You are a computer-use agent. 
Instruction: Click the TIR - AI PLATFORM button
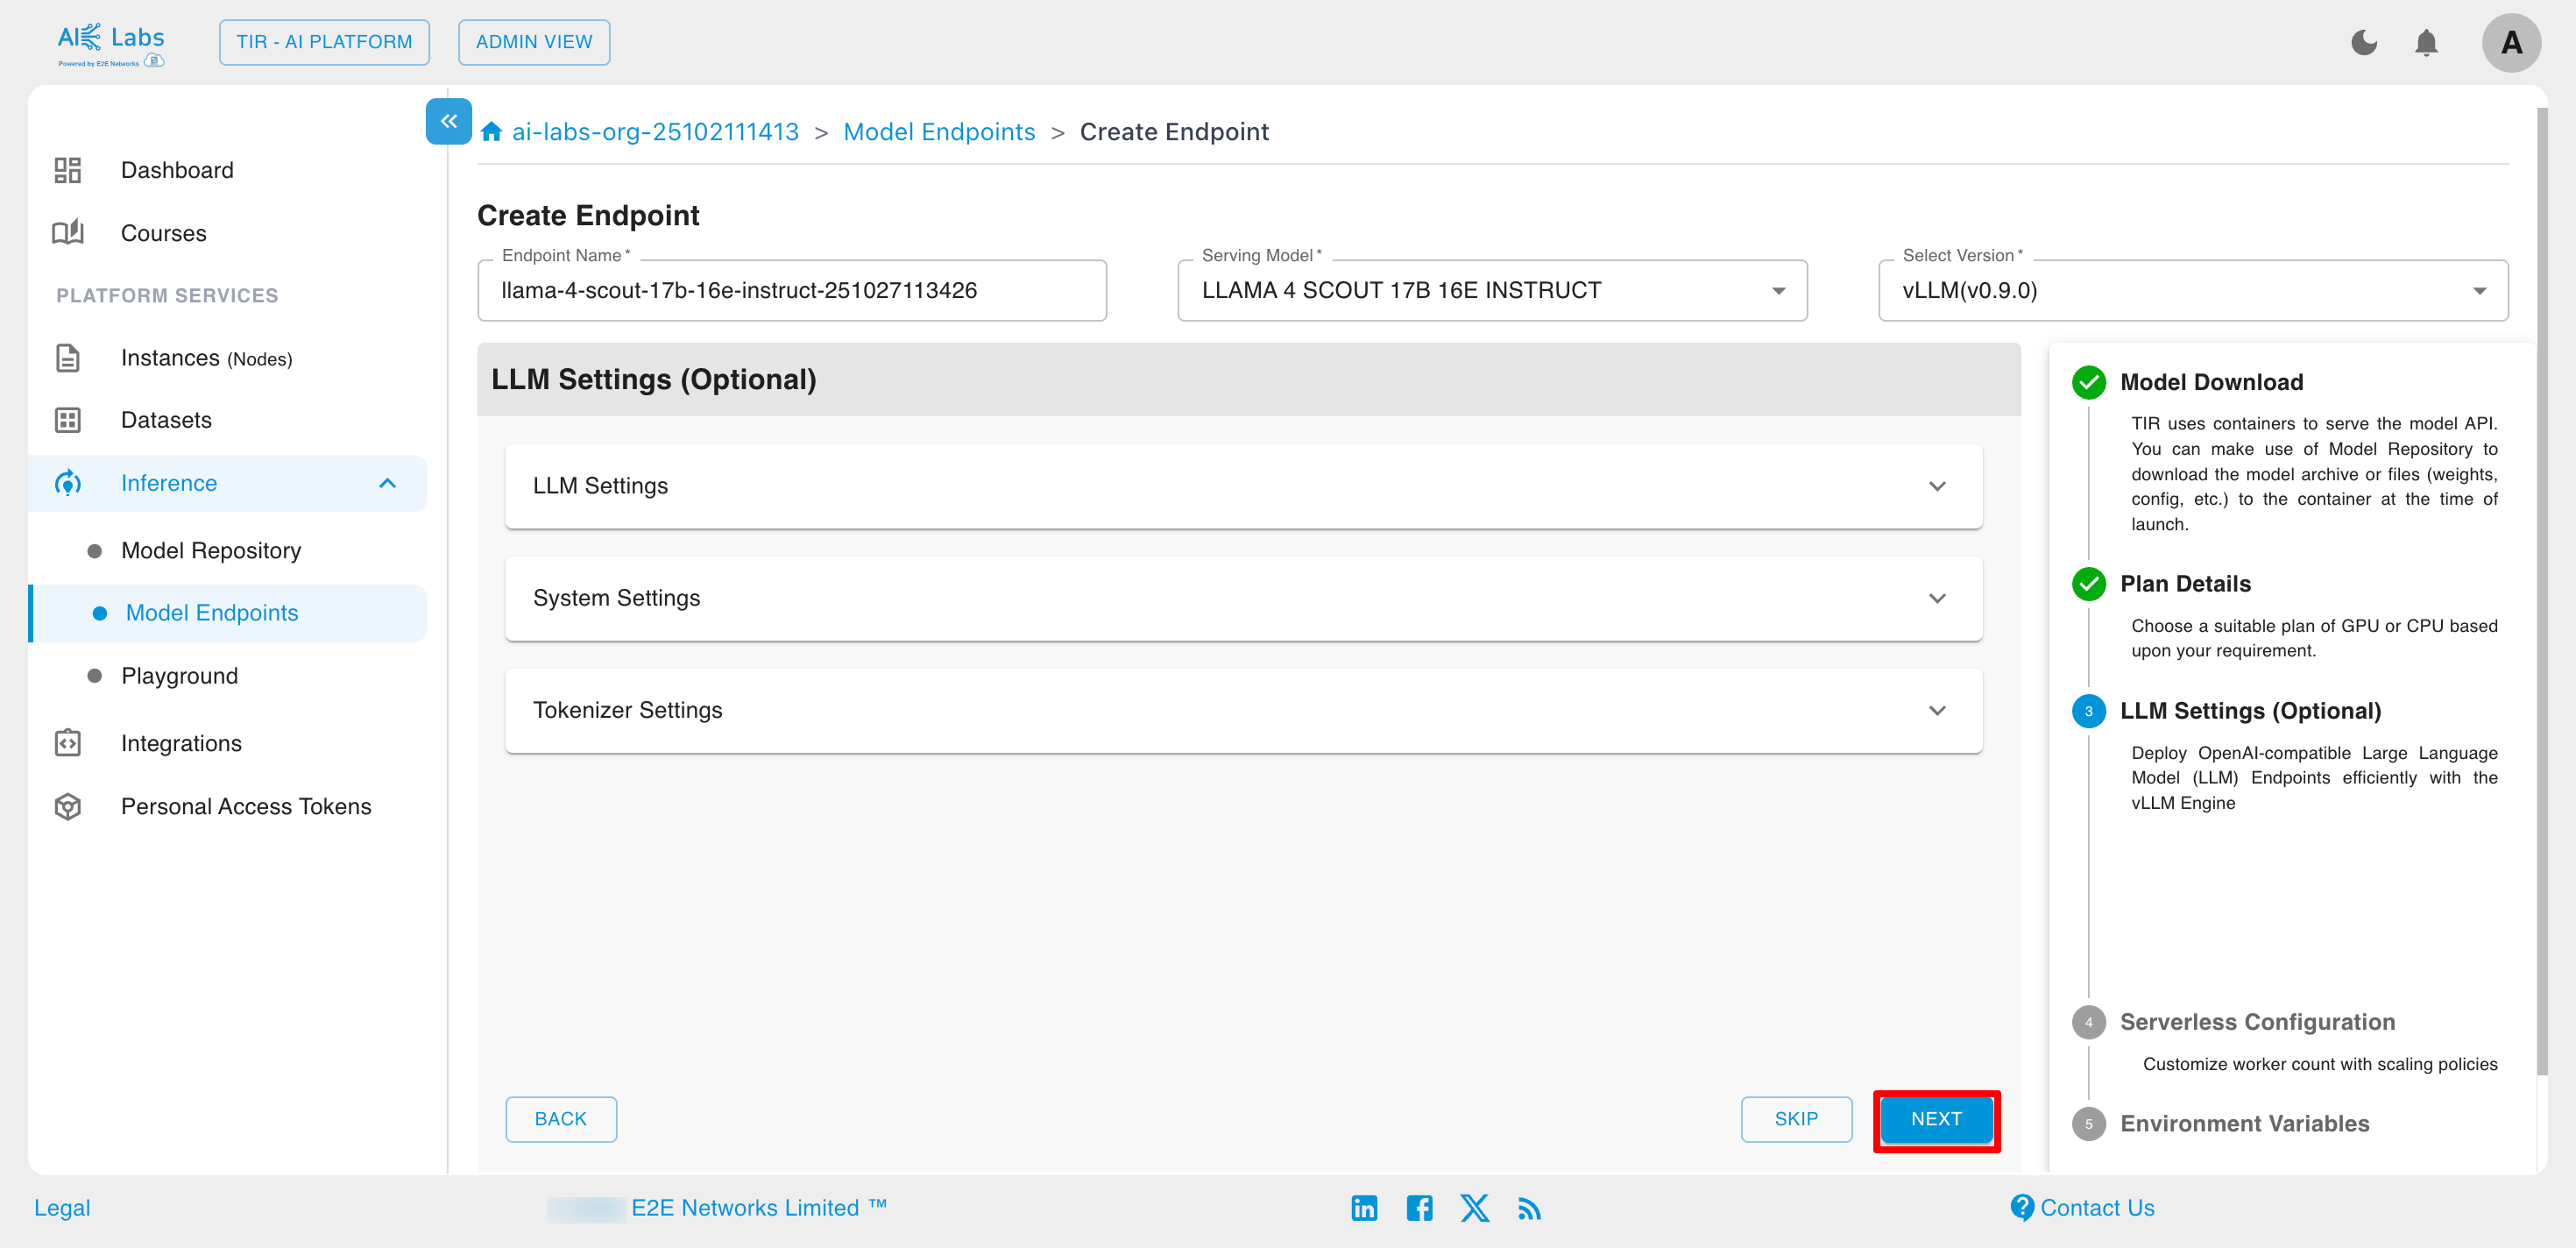pyautogui.click(x=324, y=42)
